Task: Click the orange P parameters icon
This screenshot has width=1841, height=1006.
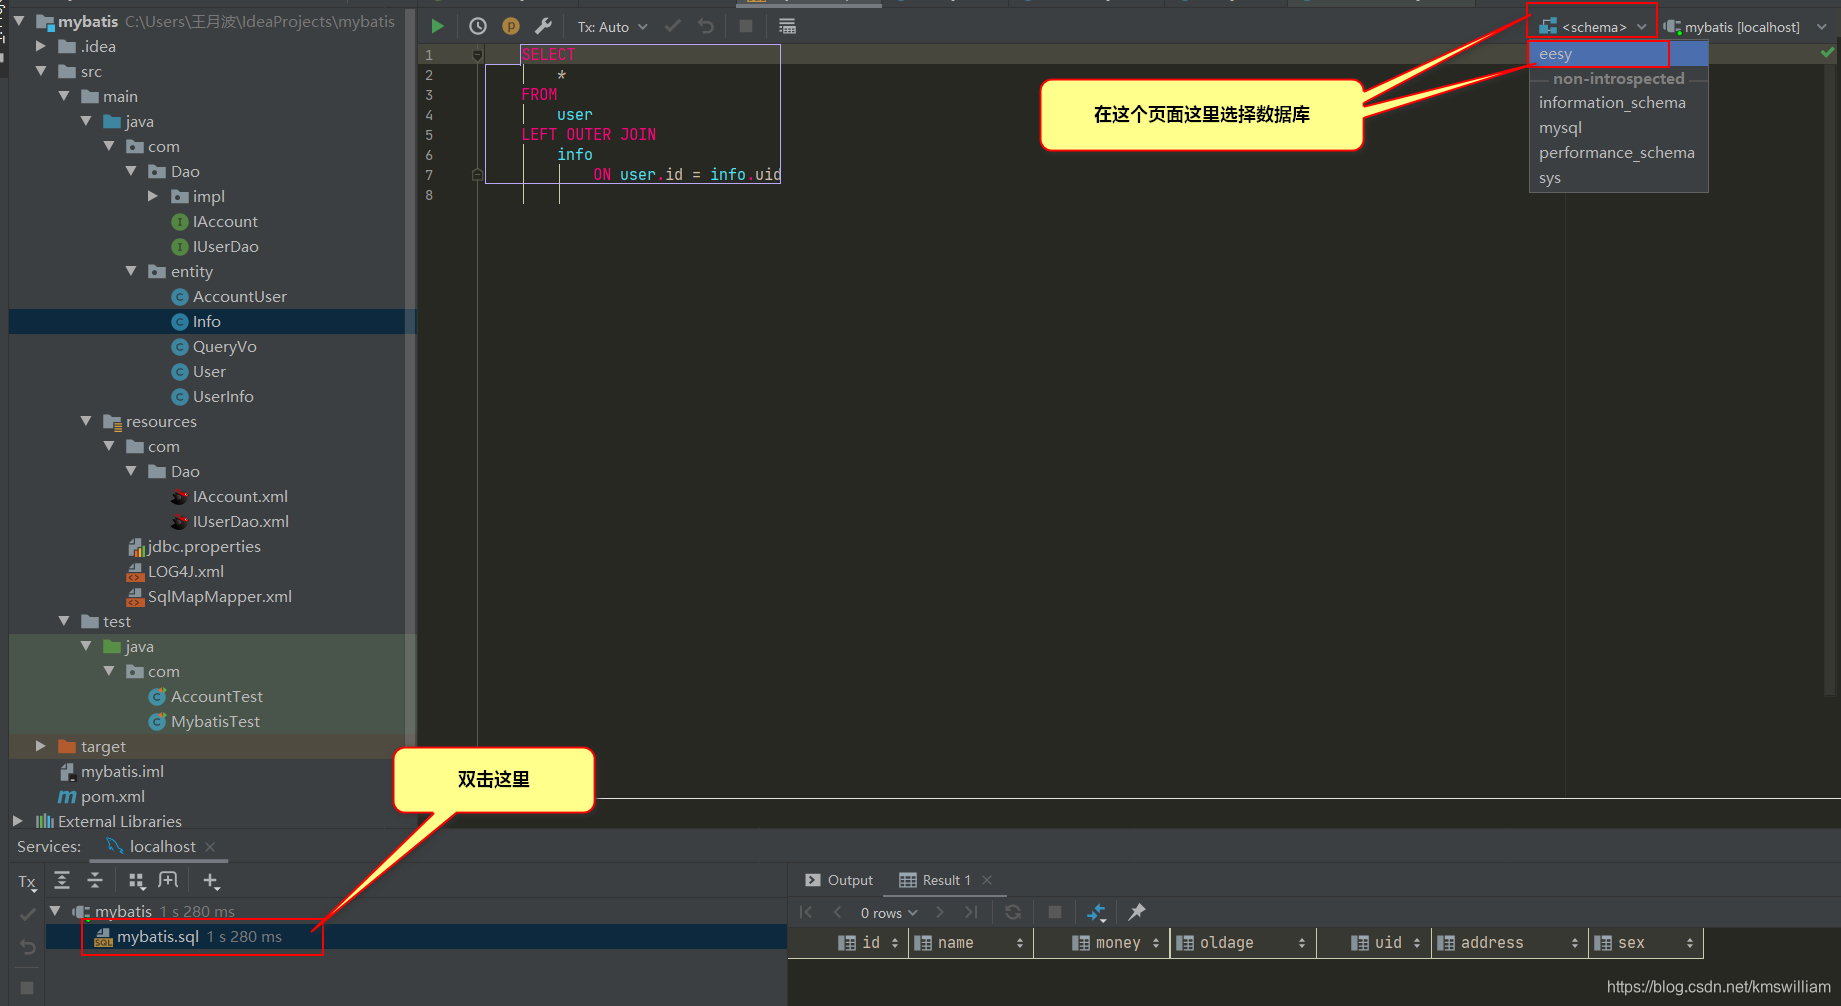Action: [511, 27]
